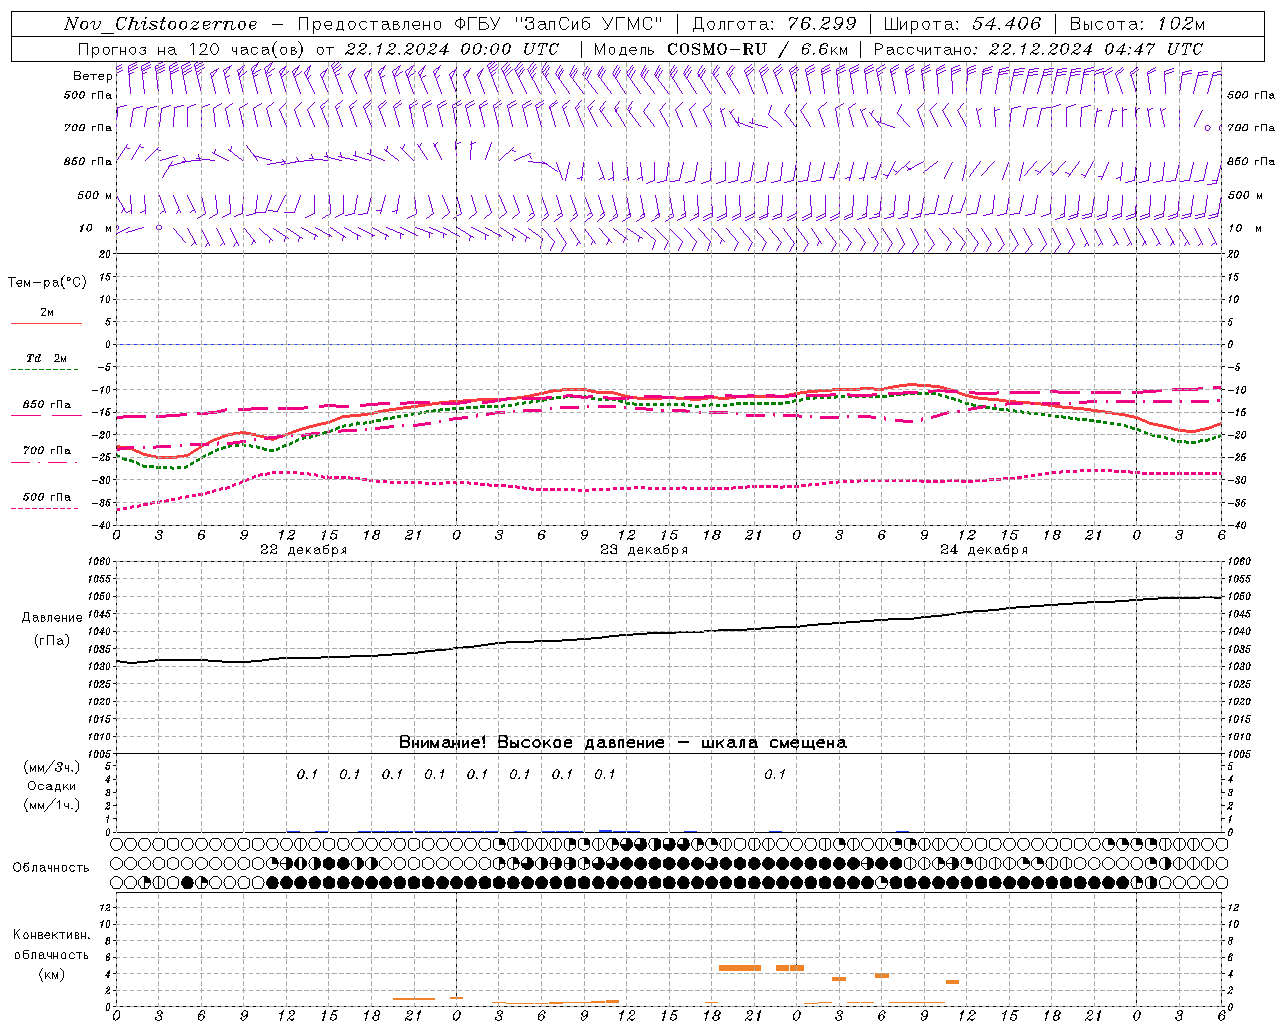Select the Td 2м legend entry

(46, 358)
